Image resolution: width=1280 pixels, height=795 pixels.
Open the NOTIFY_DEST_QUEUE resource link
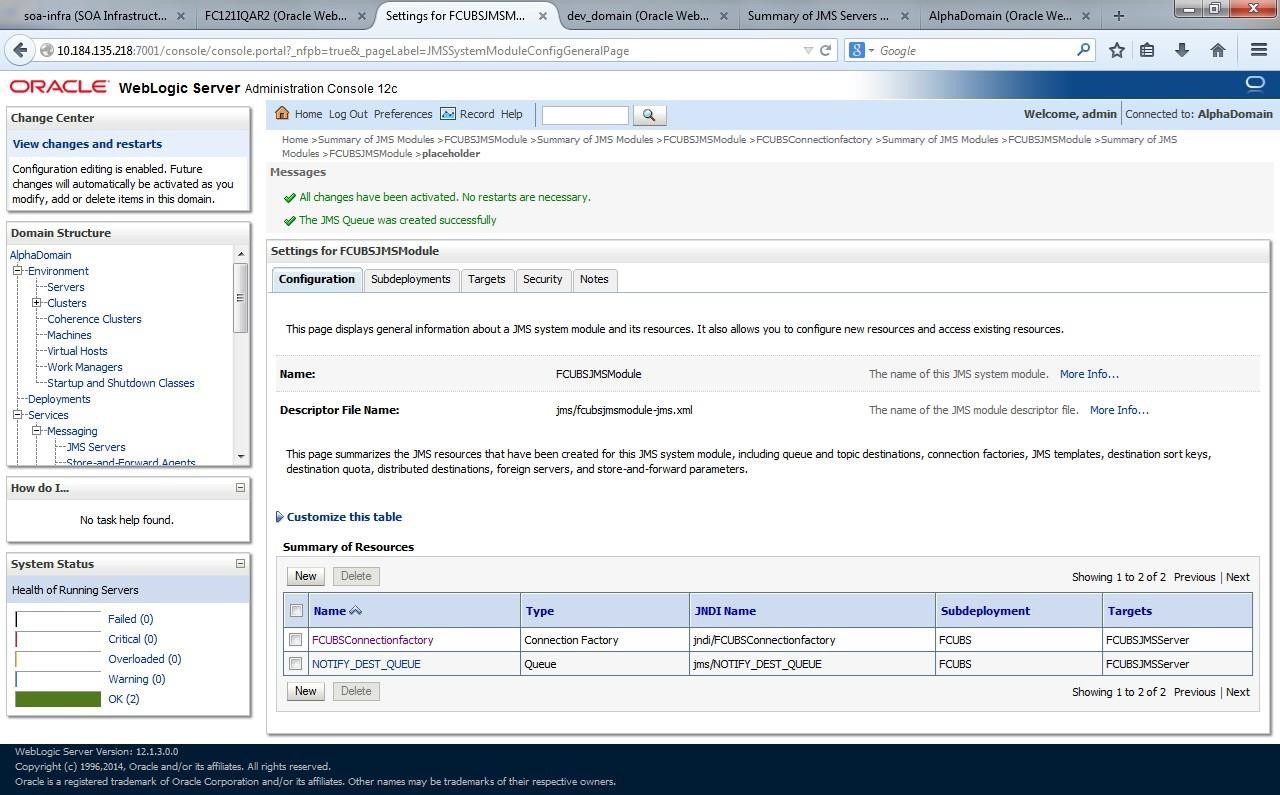[x=366, y=664]
